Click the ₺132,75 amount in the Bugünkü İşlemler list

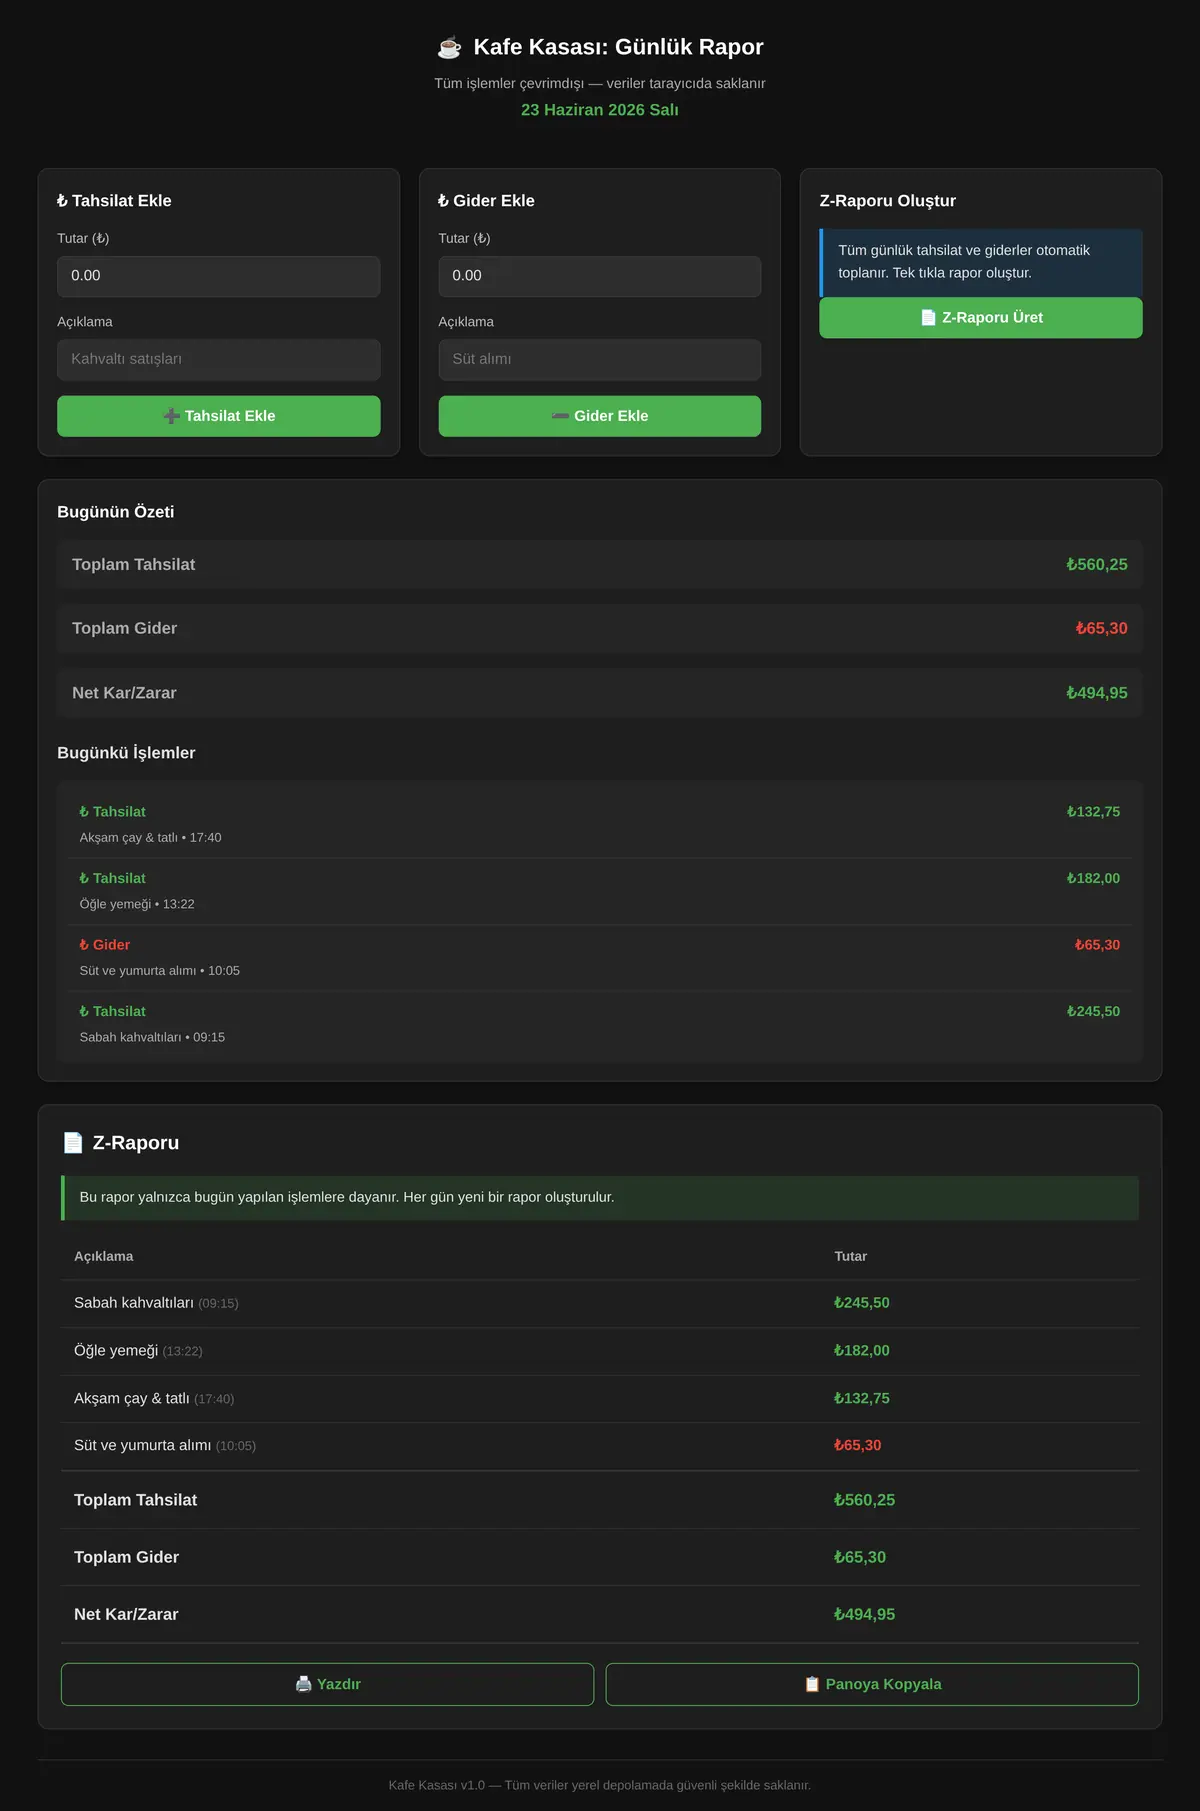click(1093, 812)
